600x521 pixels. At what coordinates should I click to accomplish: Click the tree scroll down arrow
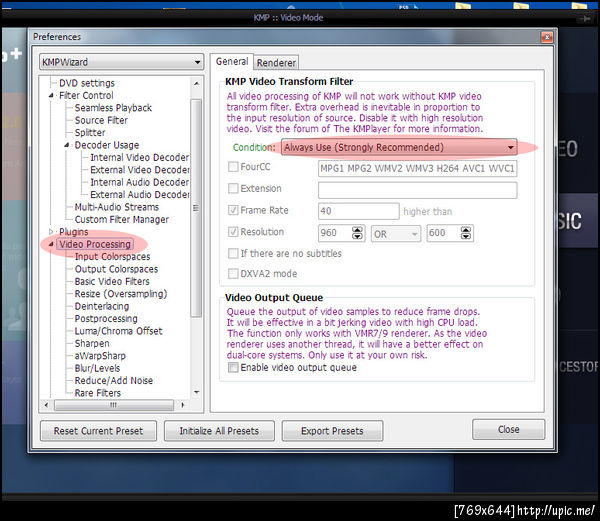(196, 392)
